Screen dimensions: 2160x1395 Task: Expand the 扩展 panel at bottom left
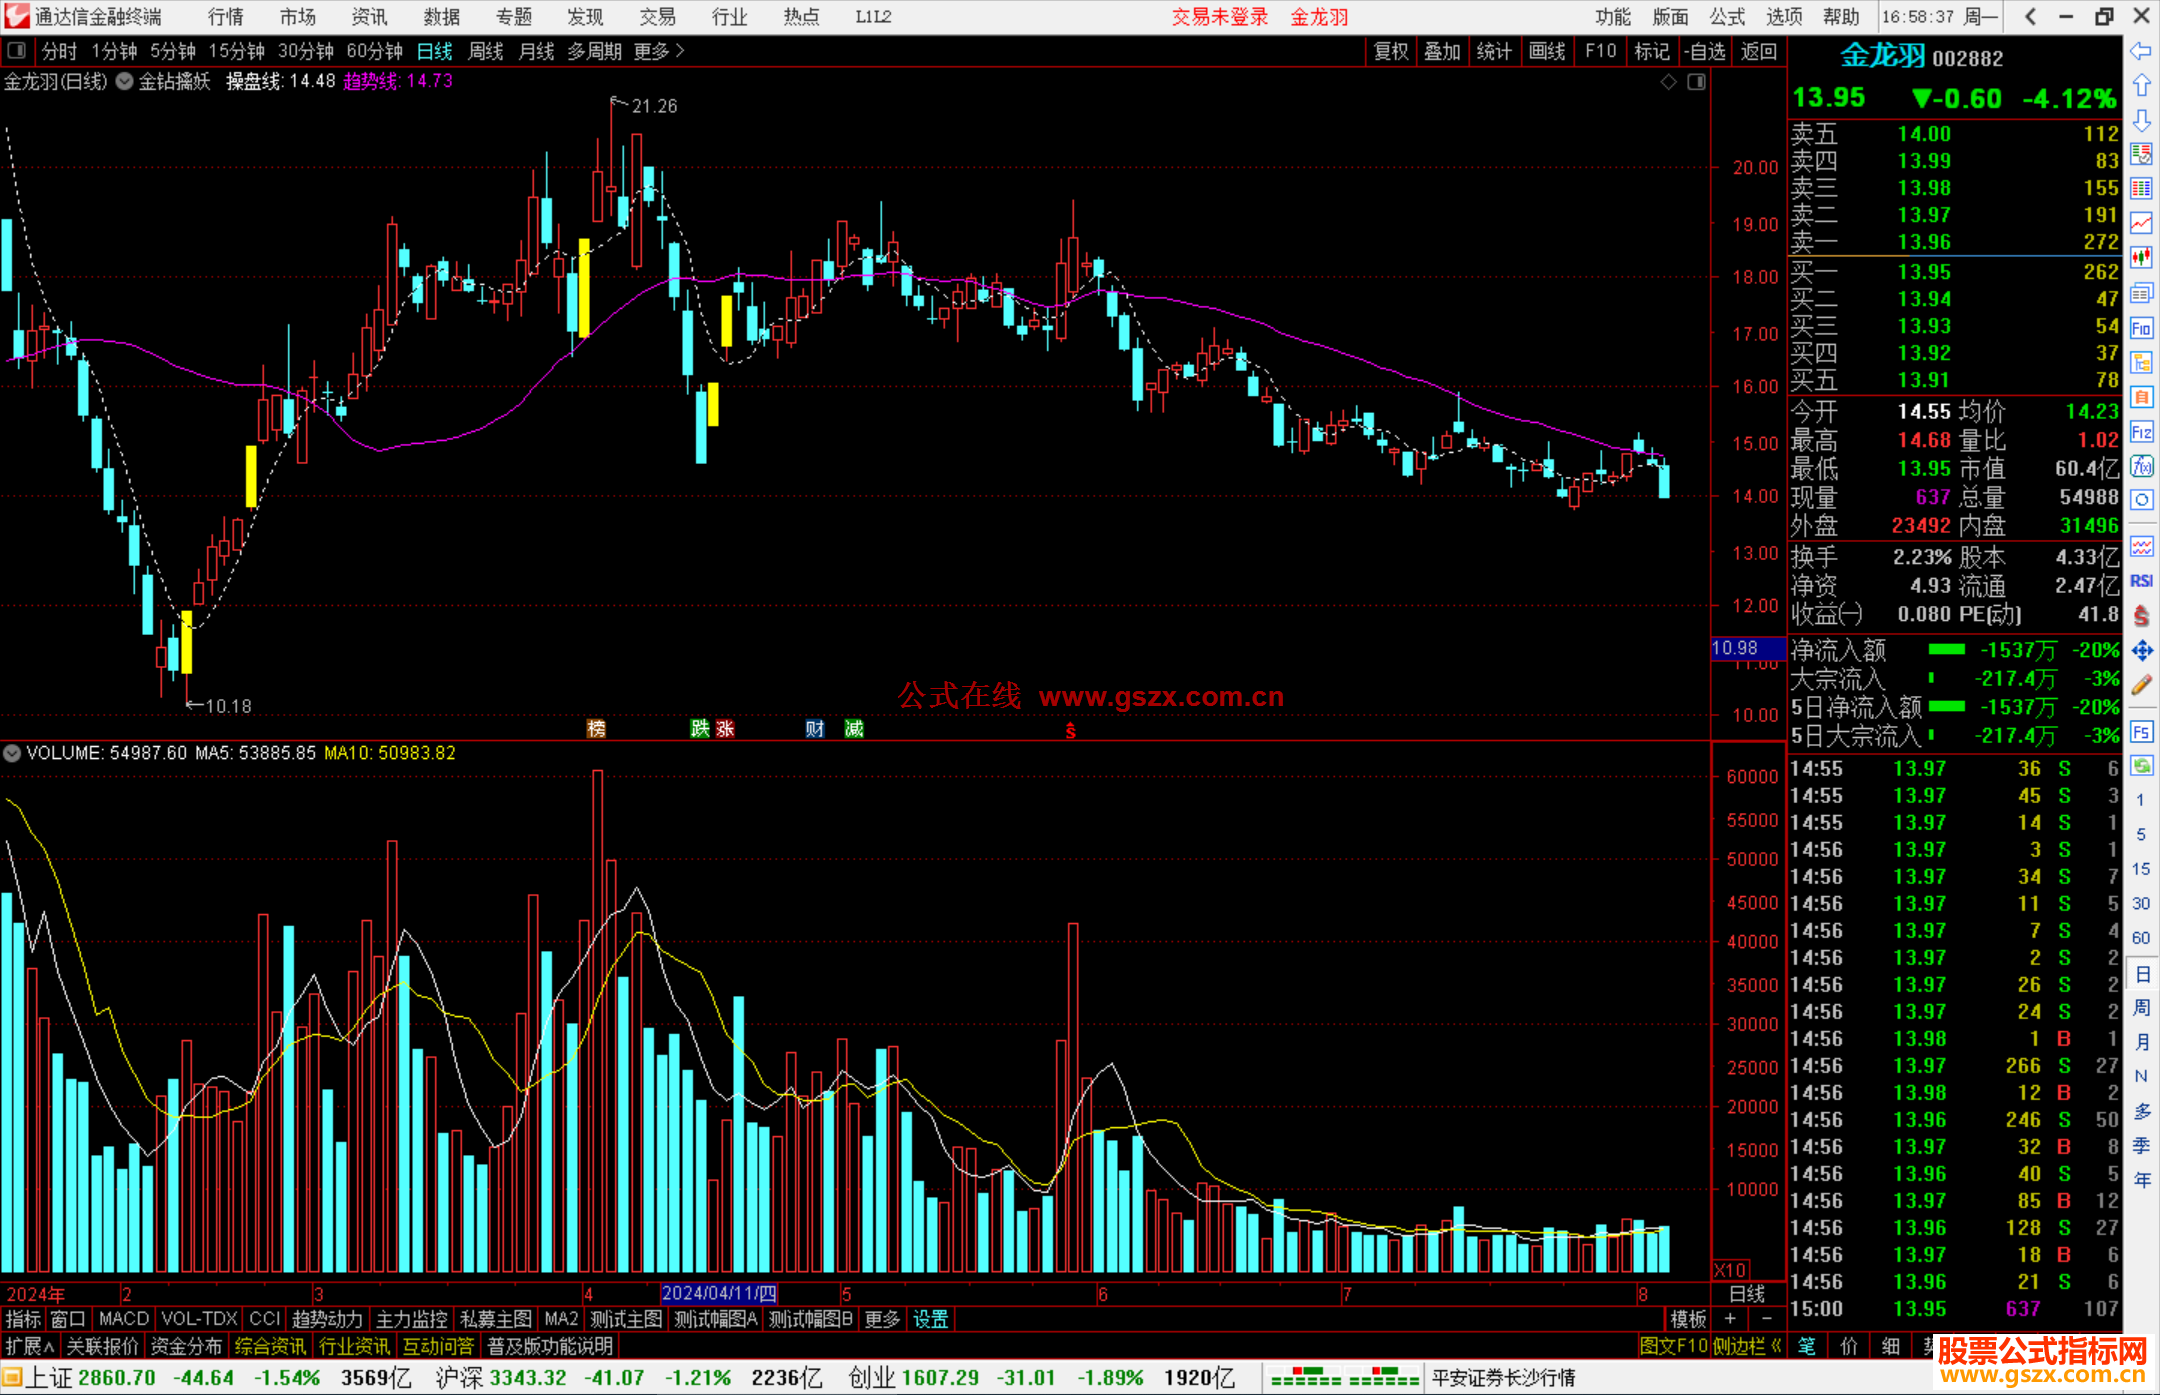(x=30, y=1346)
